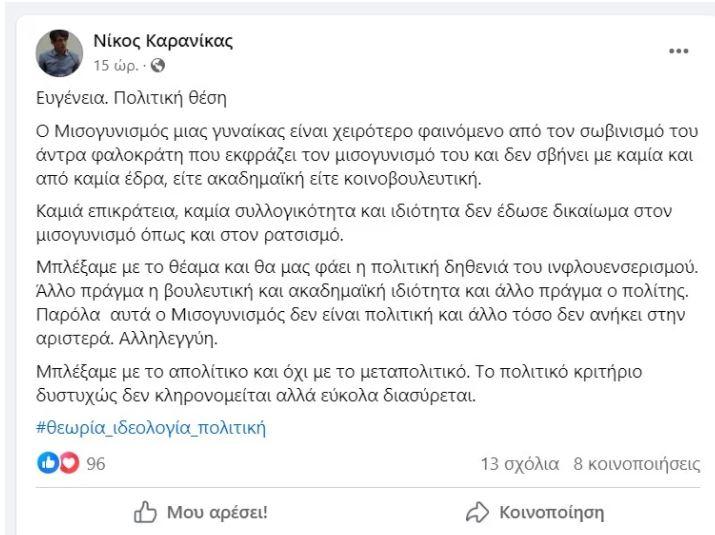Screen dimensions: 715x535
Task: Click thumbs-up icon beside "Μου αρέσει!"
Action: coord(145,513)
